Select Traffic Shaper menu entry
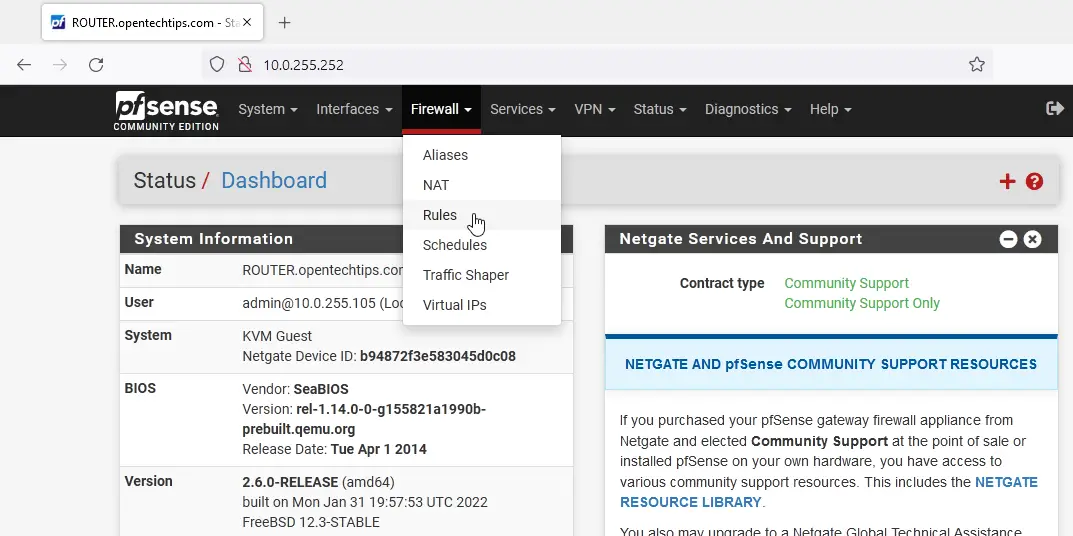This screenshot has width=1073, height=536. point(465,275)
